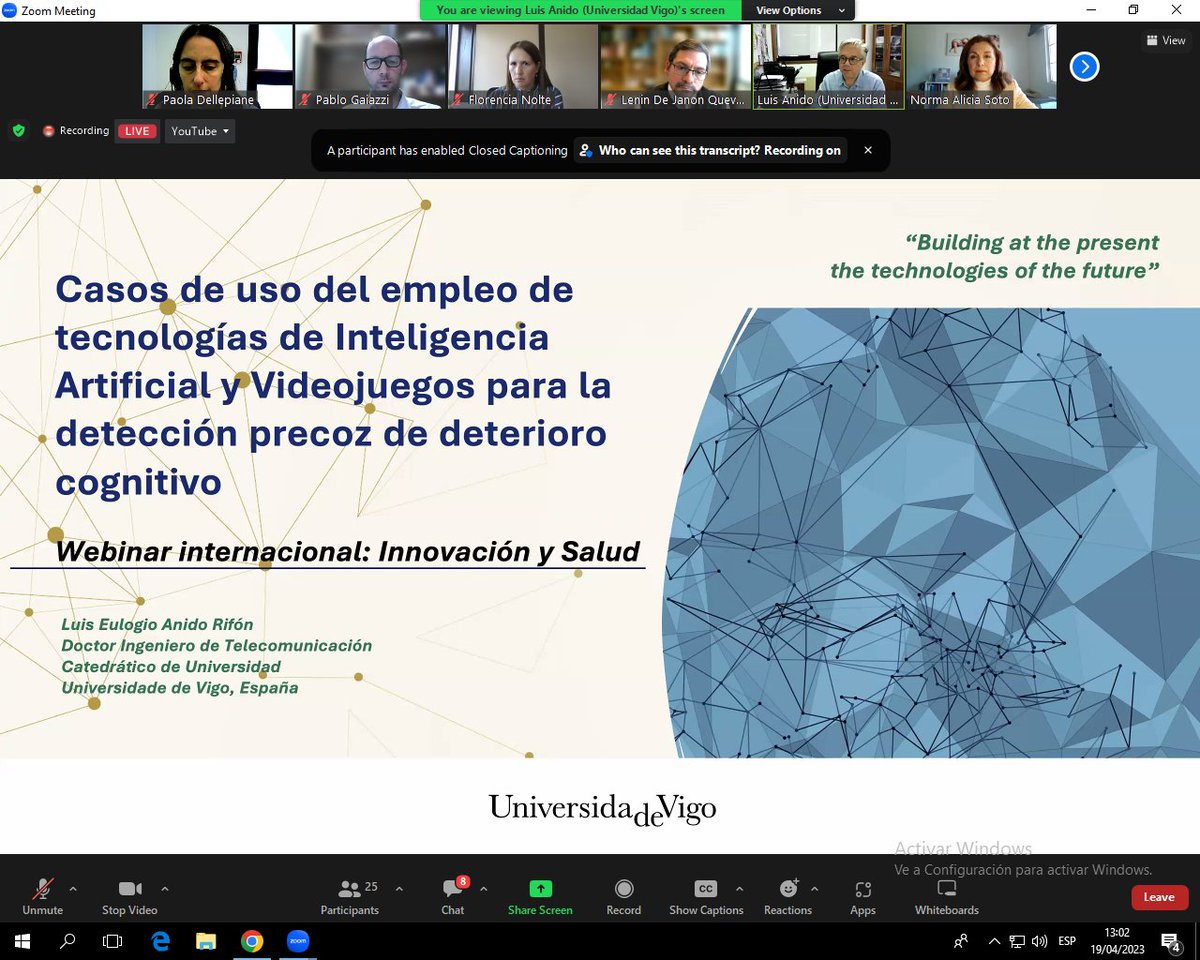Open network status in system tray
This screenshot has width=1200, height=960.
tap(1017, 941)
